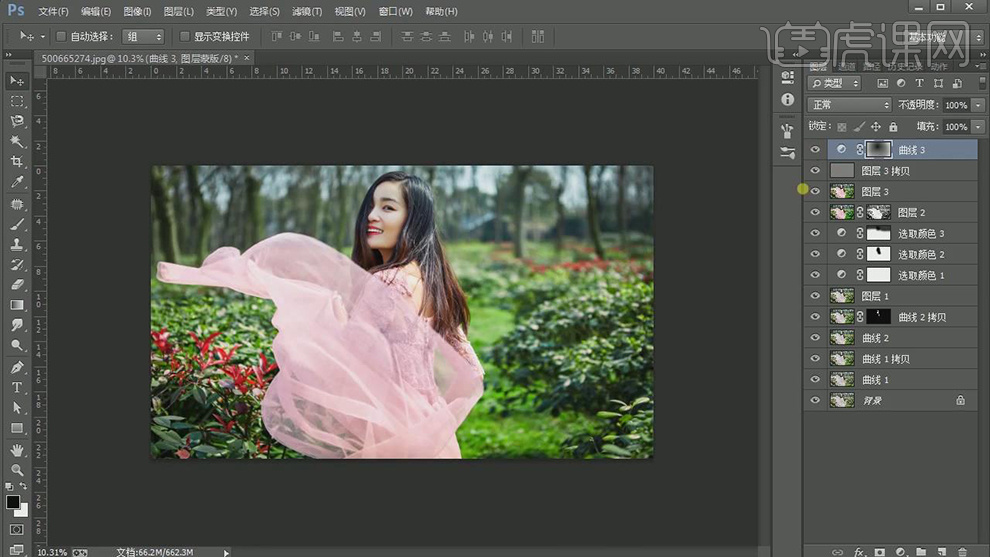Click the foreground color swatch
The image size is (990, 557).
[x=12, y=502]
